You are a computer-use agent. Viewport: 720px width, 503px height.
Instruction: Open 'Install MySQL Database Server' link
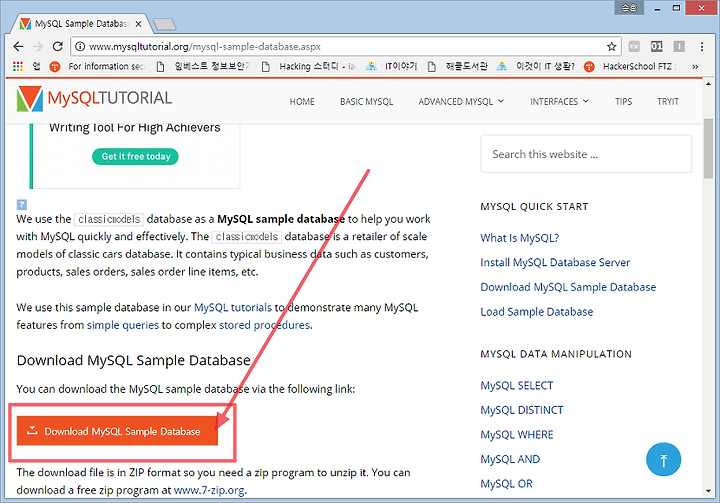(x=555, y=262)
